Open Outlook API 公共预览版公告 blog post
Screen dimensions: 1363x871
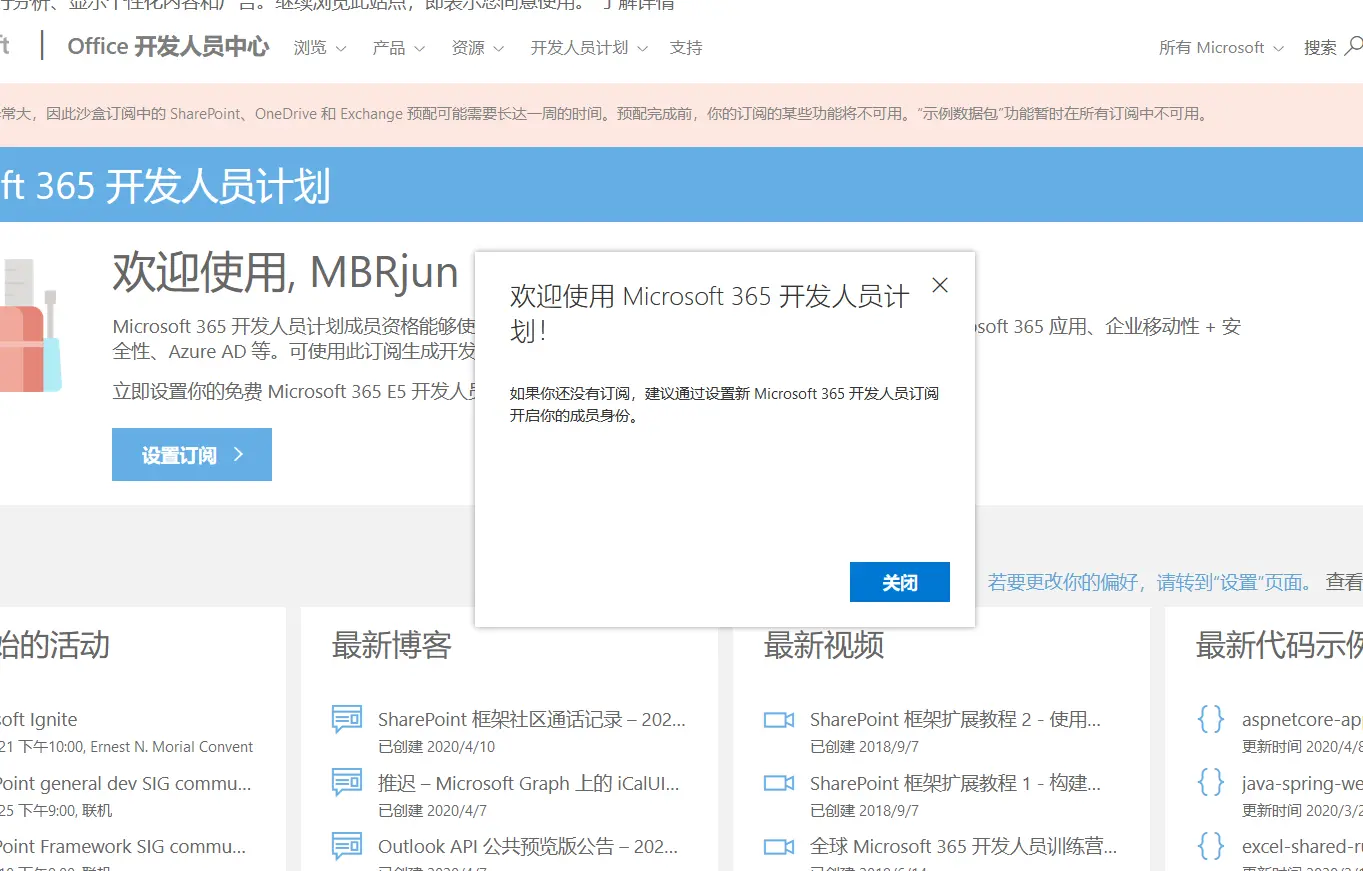tap(529, 846)
